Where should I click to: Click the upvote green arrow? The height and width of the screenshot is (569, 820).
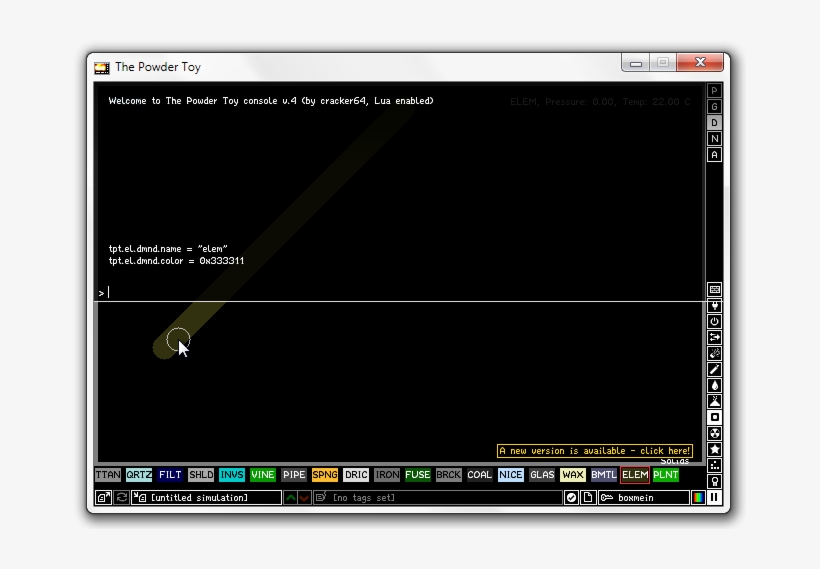(290, 497)
